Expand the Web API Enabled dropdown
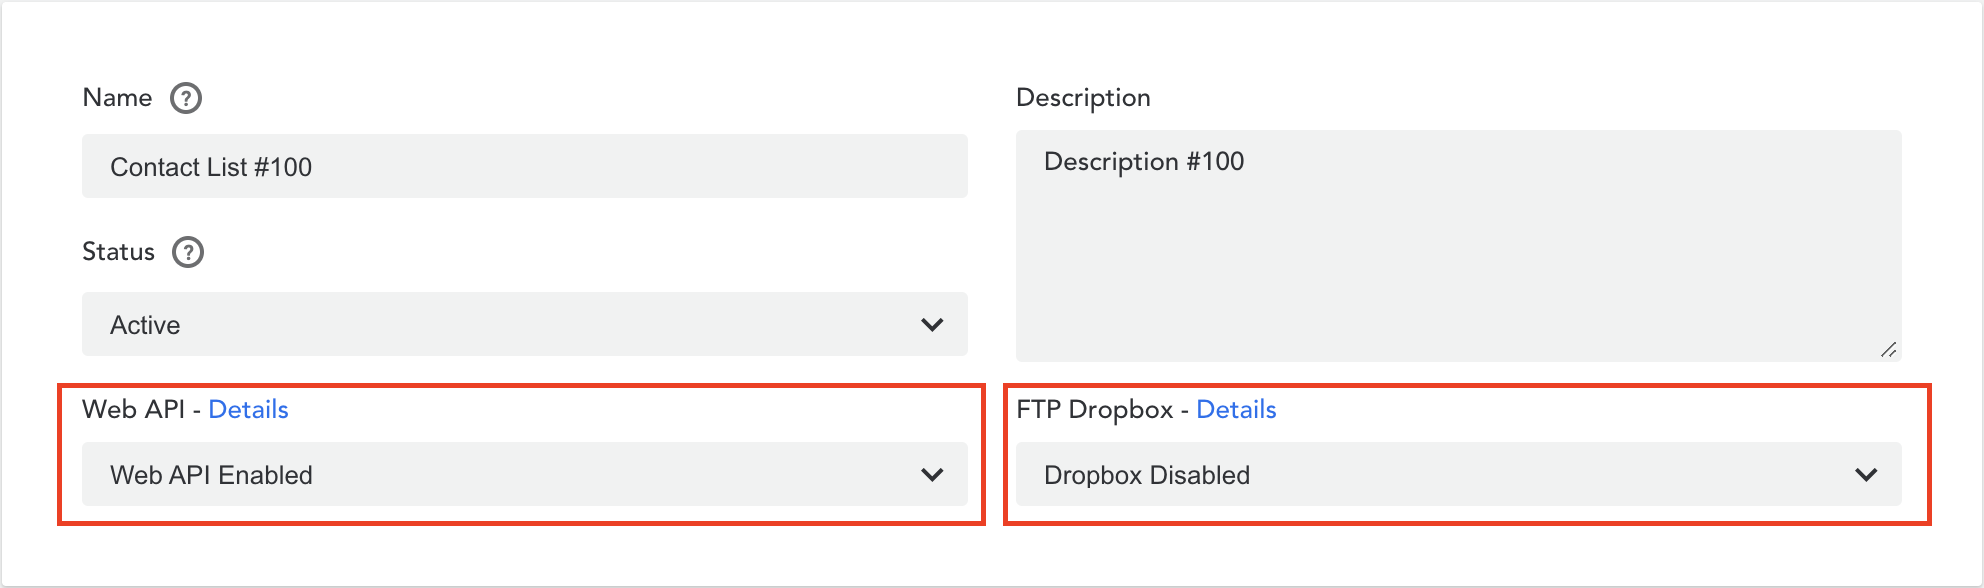Image resolution: width=1984 pixels, height=588 pixels. [x=525, y=474]
